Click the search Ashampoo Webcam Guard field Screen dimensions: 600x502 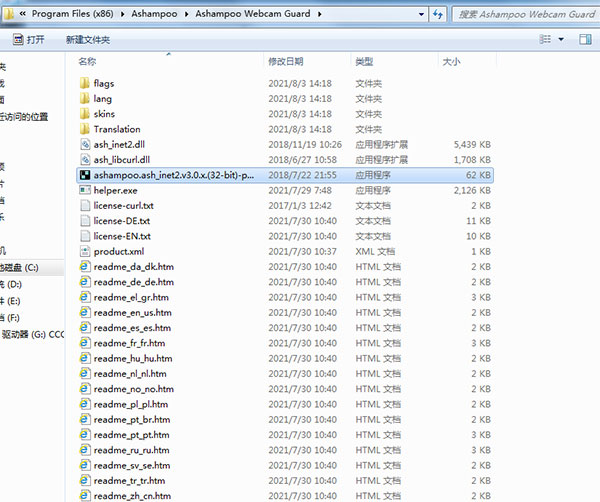pyautogui.click(x=525, y=15)
